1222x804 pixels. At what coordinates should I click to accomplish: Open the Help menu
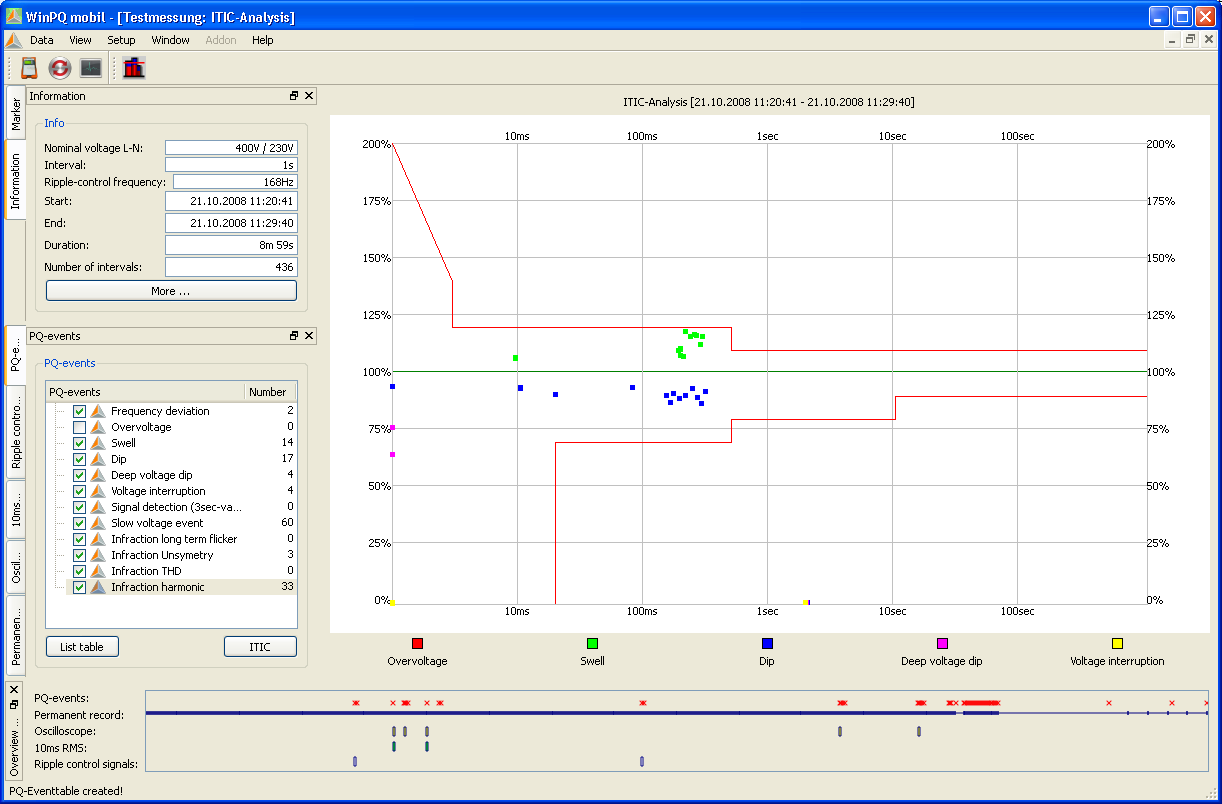pos(262,40)
